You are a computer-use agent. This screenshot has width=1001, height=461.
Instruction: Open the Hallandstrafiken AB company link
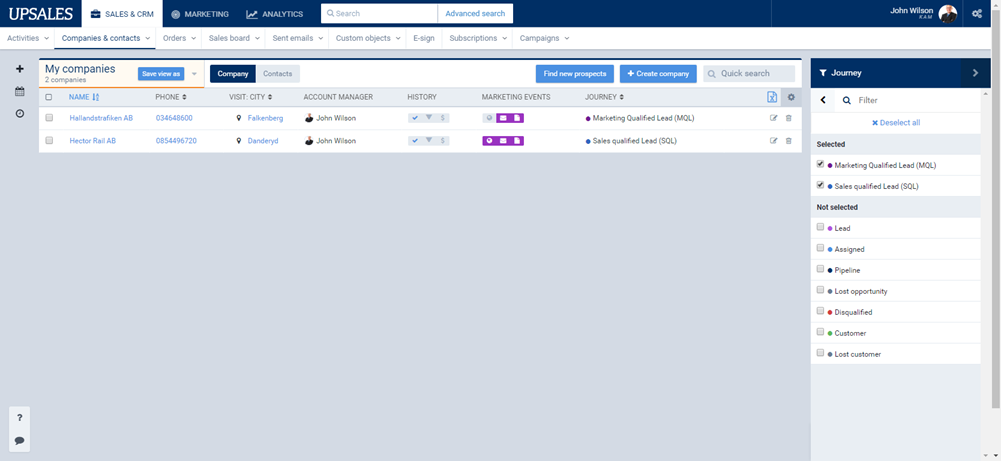pyautogui.click(x=101, y=118)
